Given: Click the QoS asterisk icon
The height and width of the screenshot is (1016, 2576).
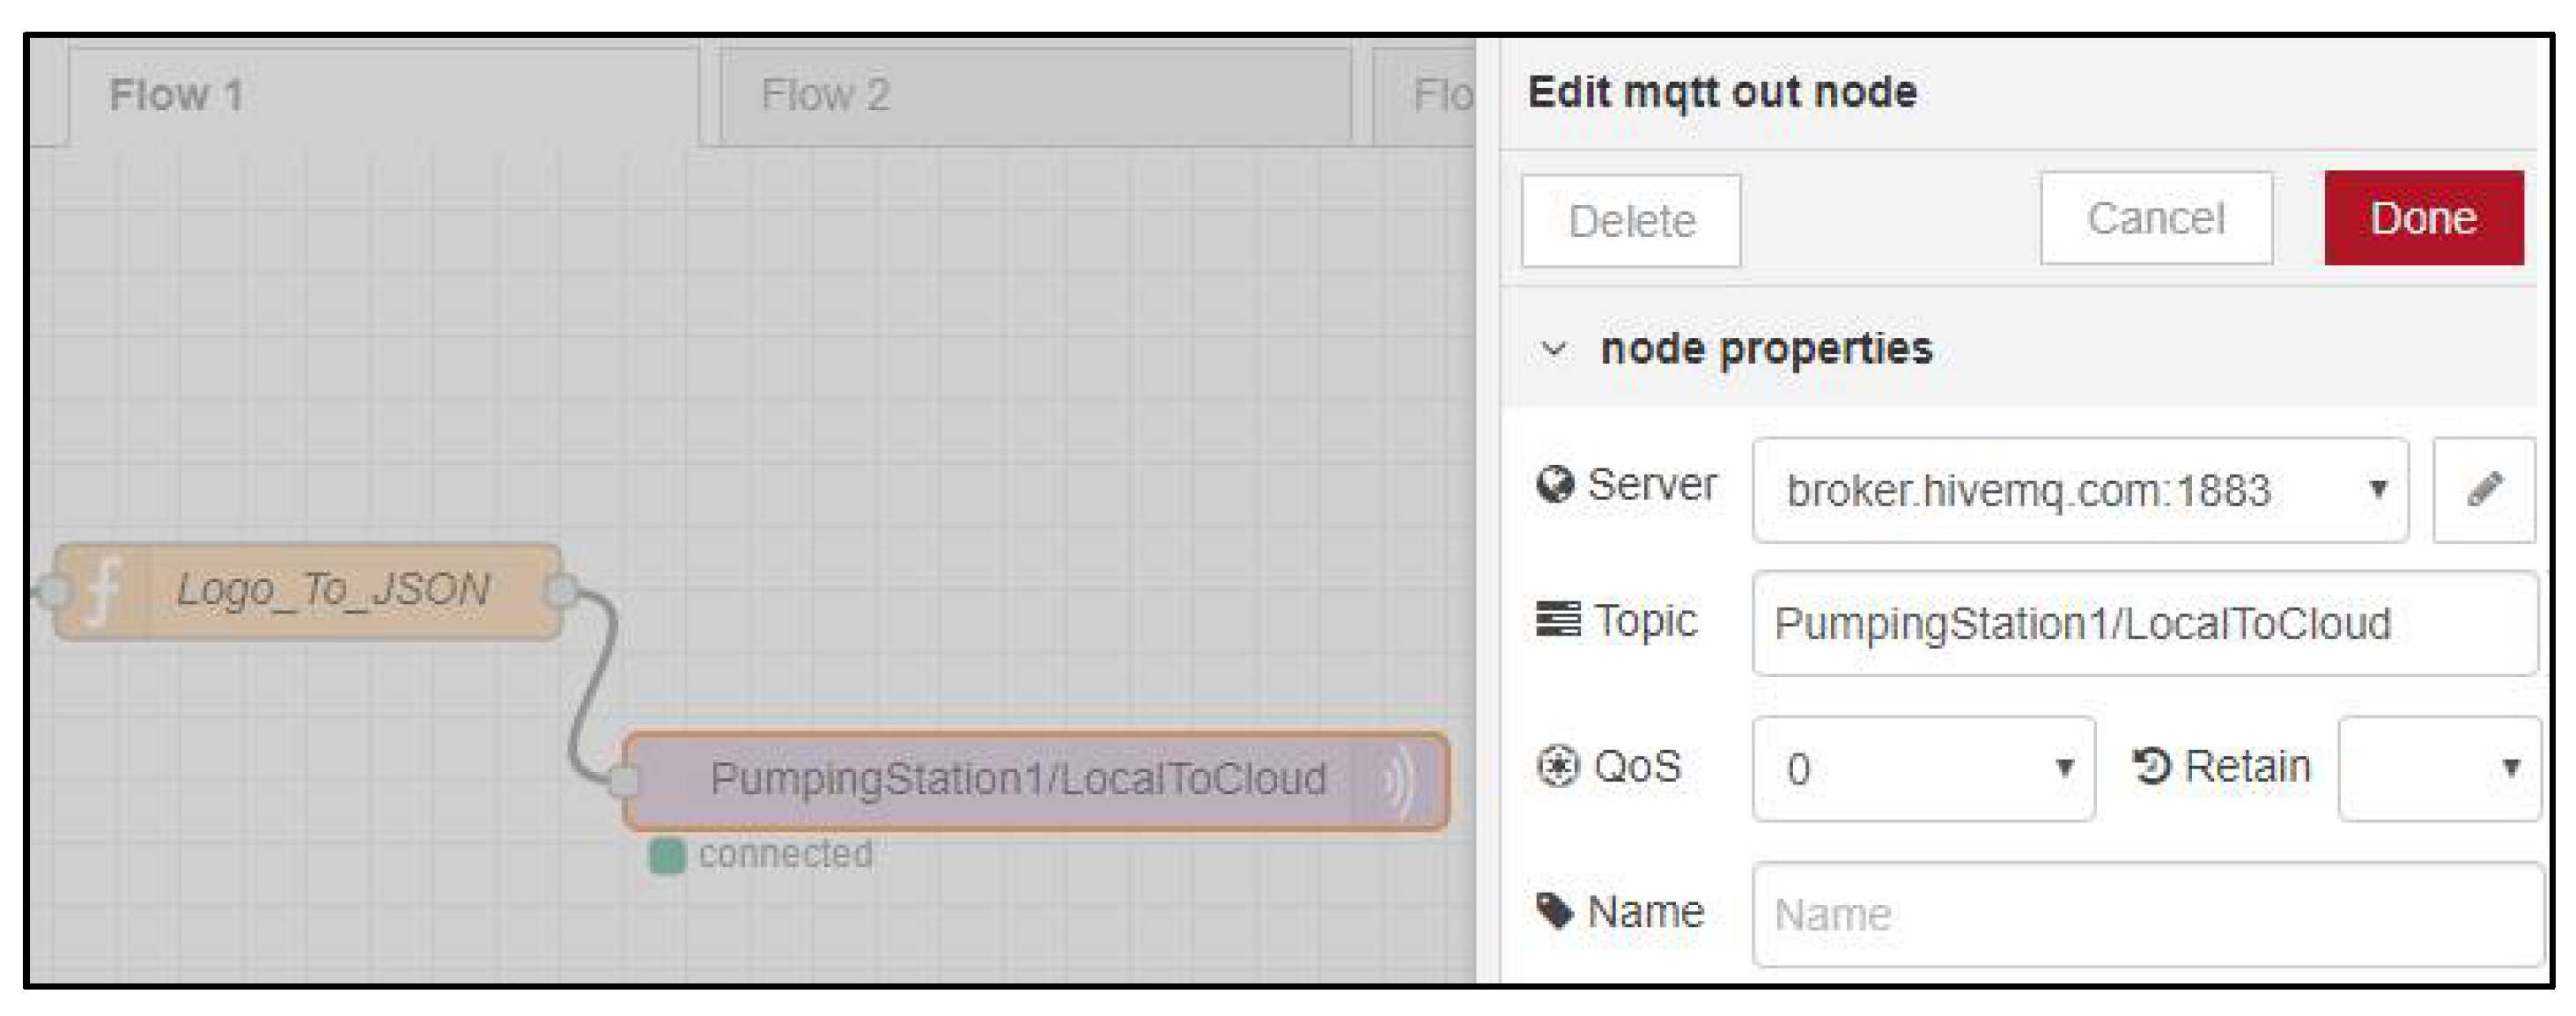Looking at the screenshot, I should pyautogui.click(x=1557, y=767).
